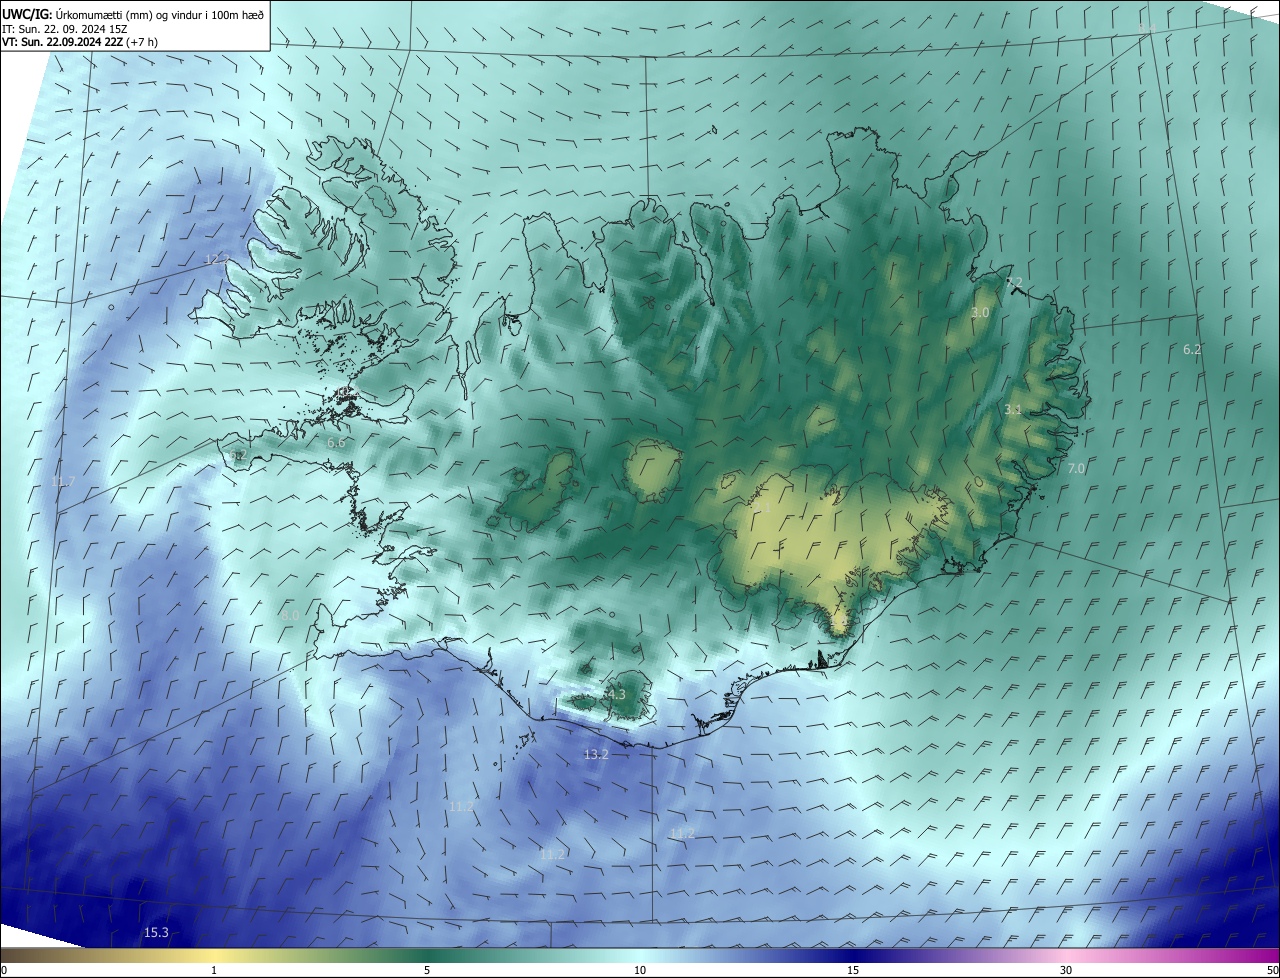
Task: Click the 3.0 value label in the northeast
Action: pos(980,312)
